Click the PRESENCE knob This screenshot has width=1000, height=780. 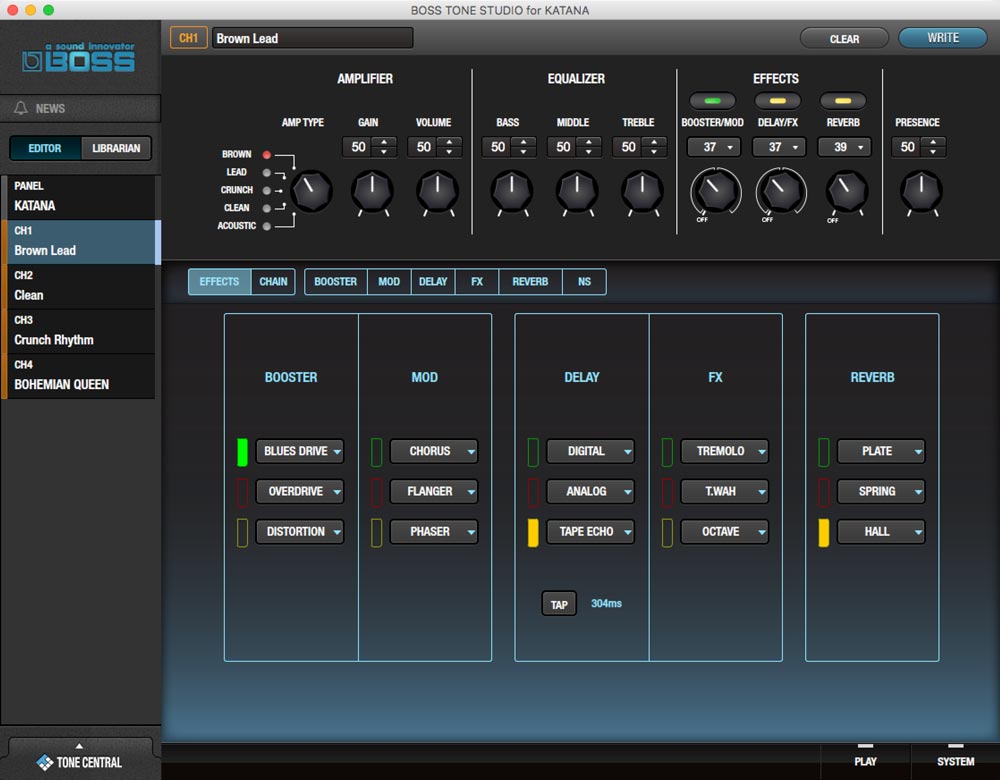pos(920,192)
